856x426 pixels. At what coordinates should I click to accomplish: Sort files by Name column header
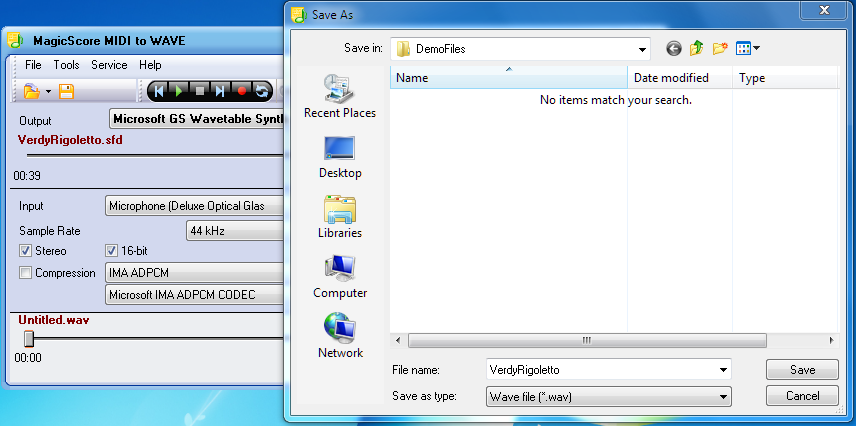pos(509,78)
